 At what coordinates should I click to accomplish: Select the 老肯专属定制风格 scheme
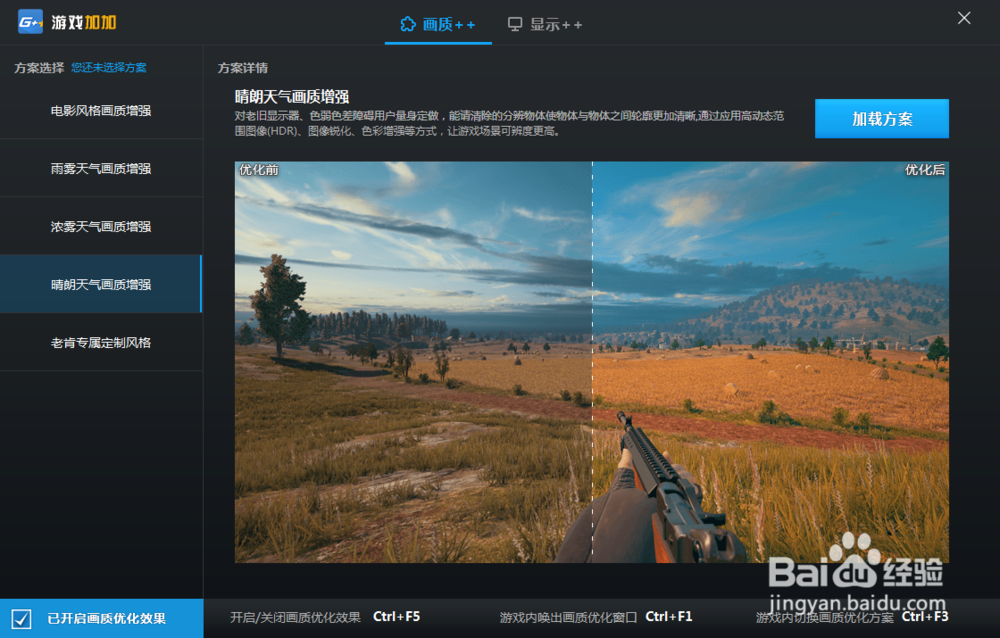tap(100, 341)
